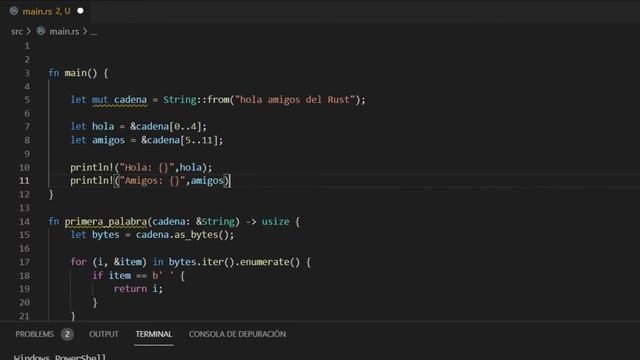Click 'String::from' on line 5
640x360 pixels.
(x=196, y=100)
